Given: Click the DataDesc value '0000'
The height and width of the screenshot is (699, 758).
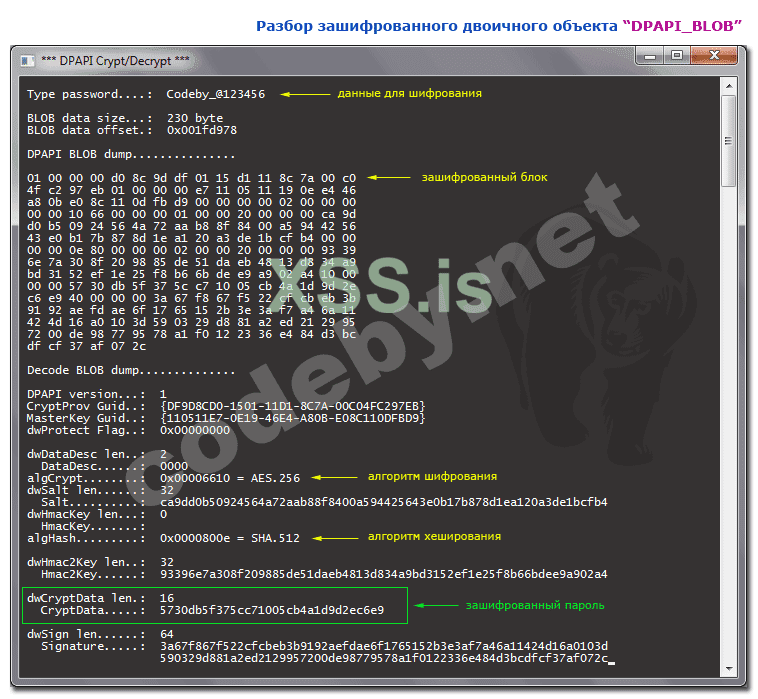Looking at the screenshot, I should 174,466.
